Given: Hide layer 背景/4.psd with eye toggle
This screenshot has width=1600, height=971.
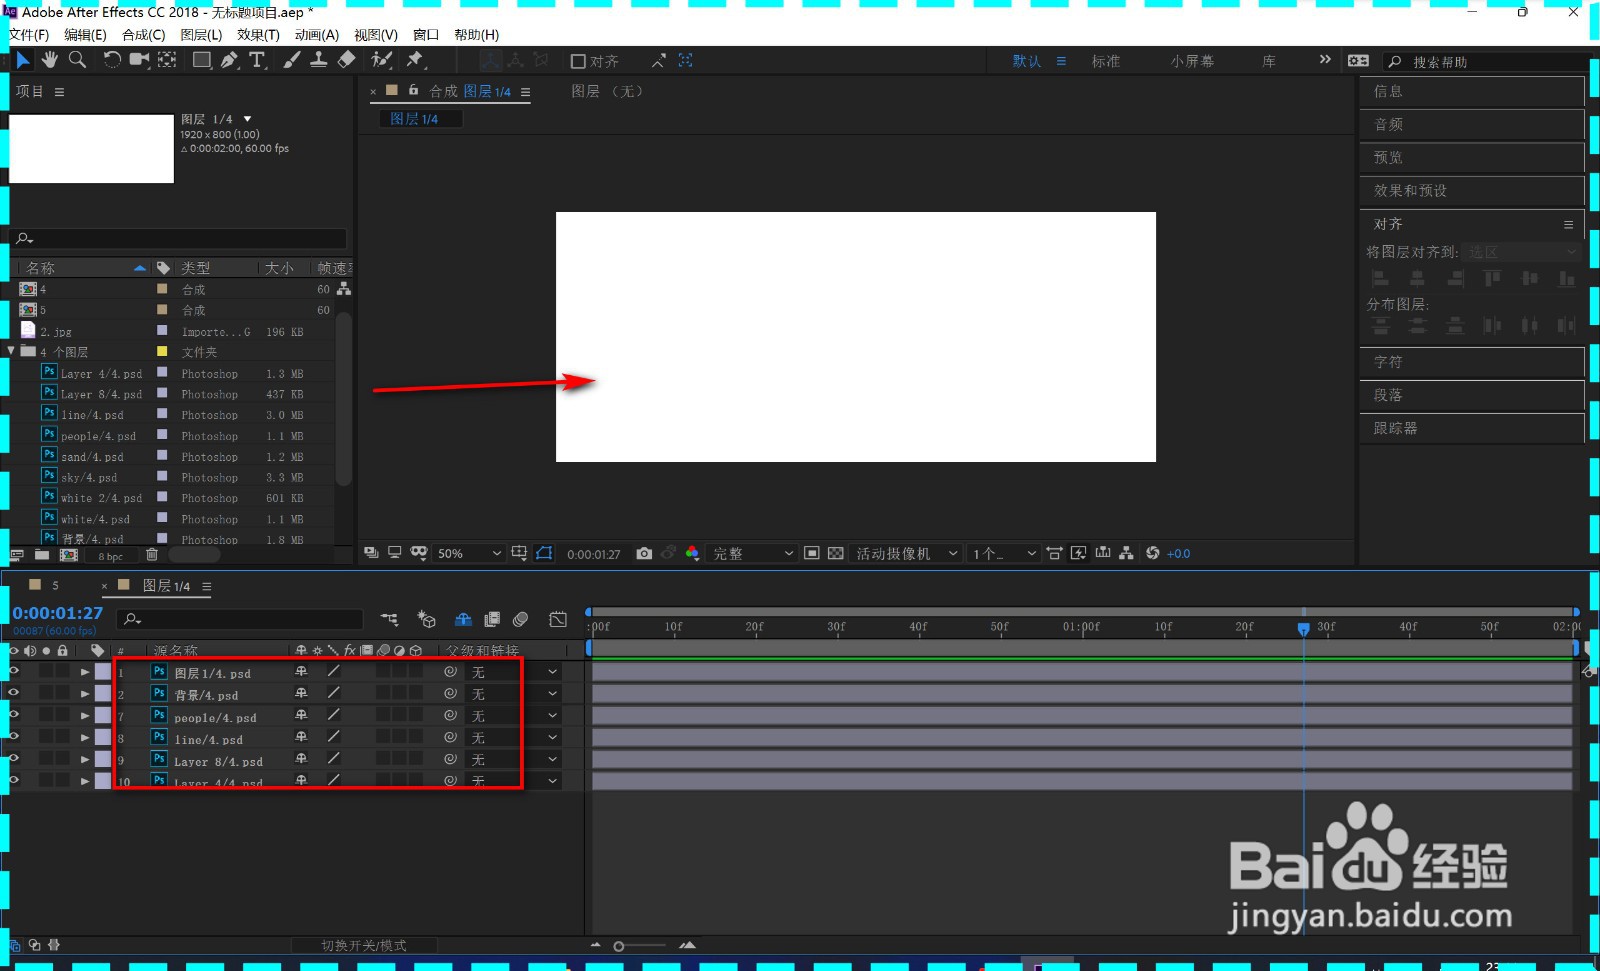Looking at the screenshot, I should point(14,693).
